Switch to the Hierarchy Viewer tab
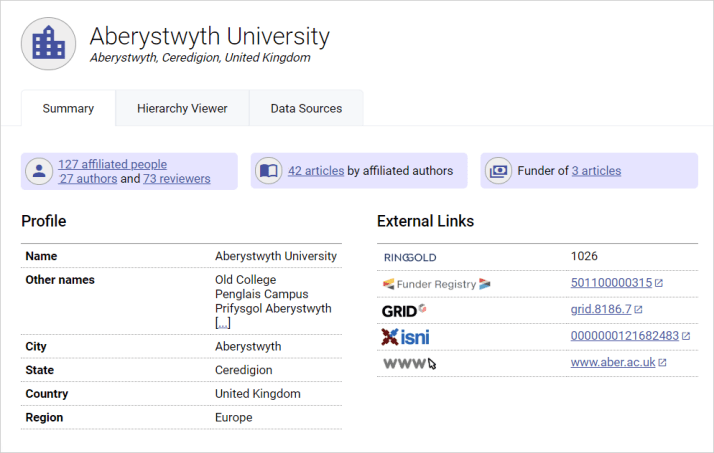The image size is (714, 453). coord(182,108)
